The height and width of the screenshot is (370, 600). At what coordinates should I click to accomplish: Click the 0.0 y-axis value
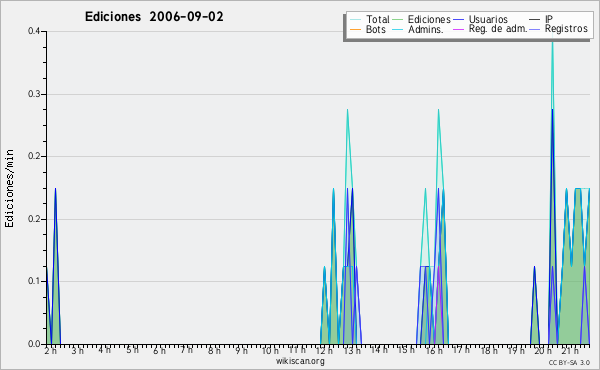pyautogui.click(x=34, y=344)
